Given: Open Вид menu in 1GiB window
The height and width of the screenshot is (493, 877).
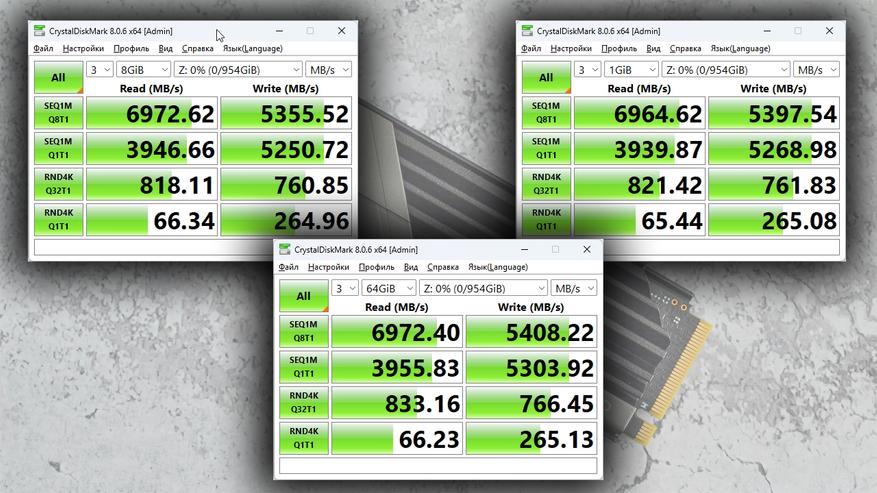Looking at the screenshot, I should 653,49.
